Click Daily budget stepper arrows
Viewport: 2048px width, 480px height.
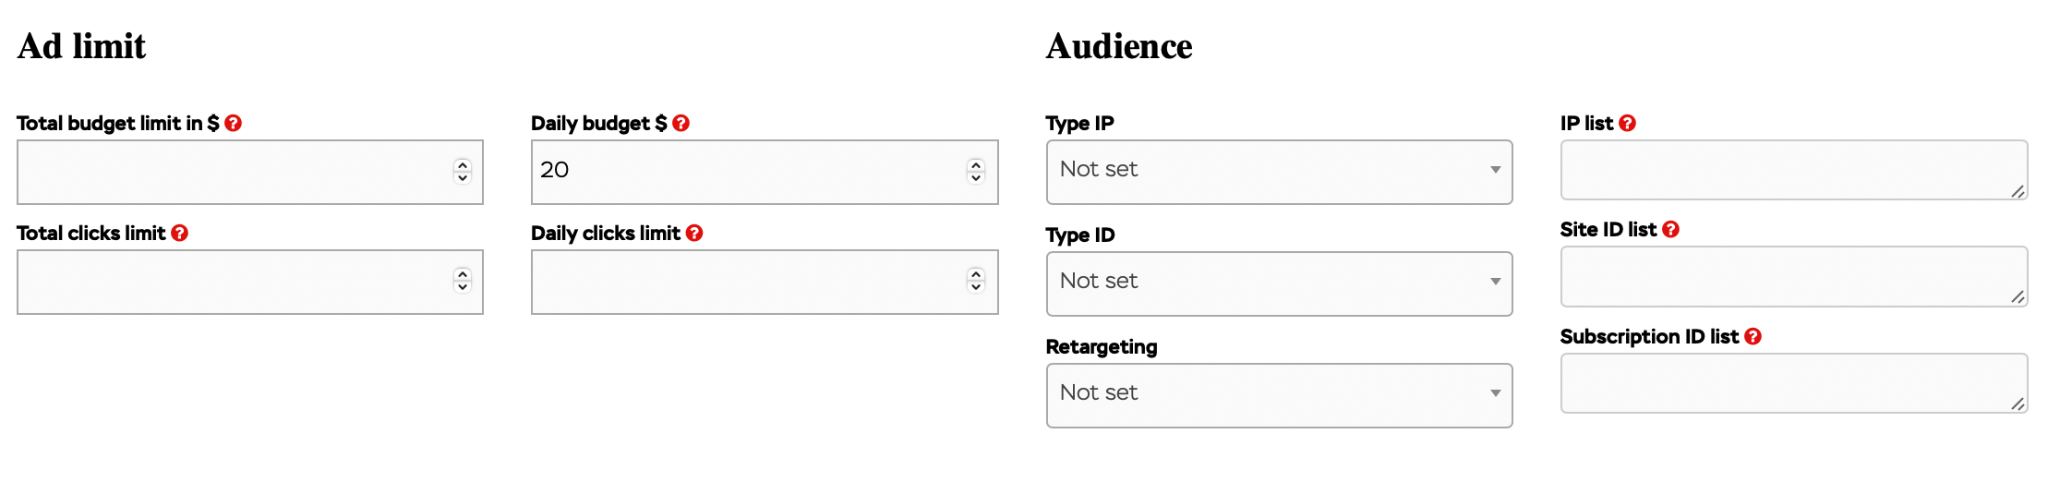pyautogui.click(x=976, y=171)
